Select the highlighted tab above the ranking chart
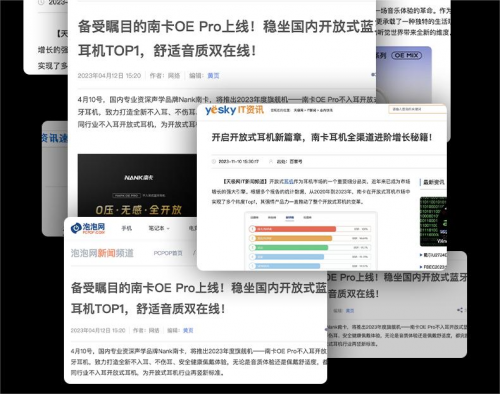The height and width of the screenshot is (394, 500). point(290,218)
